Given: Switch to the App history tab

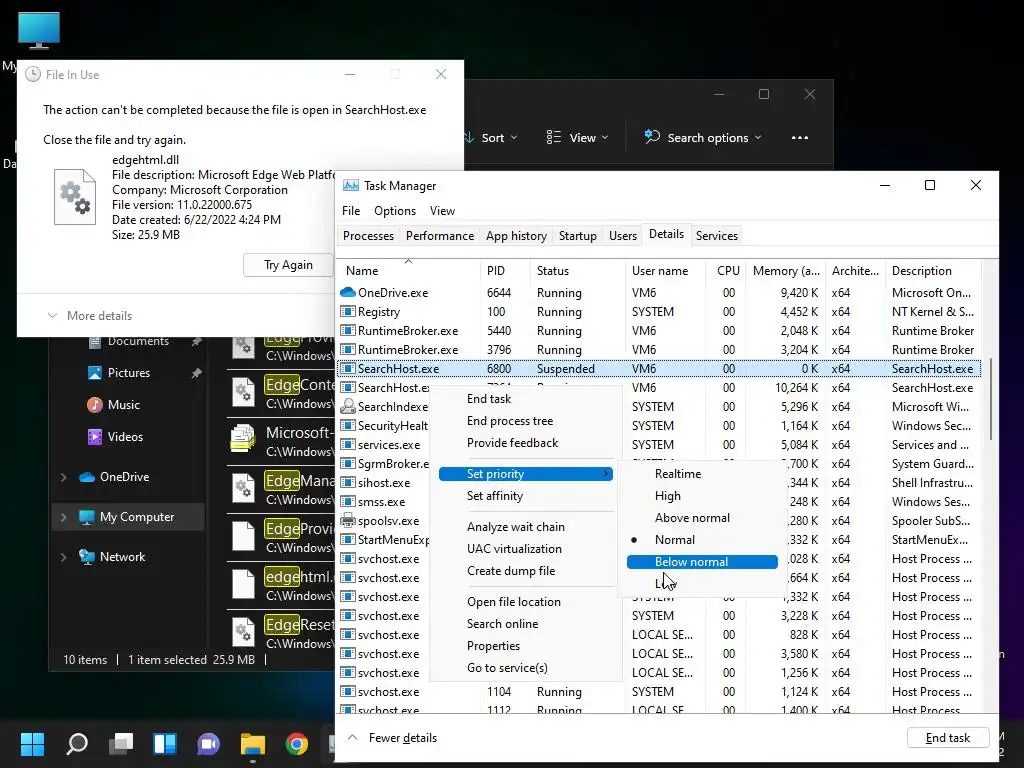Looking at the screenshot, I should pyautogui.click(x=516, y=236).
